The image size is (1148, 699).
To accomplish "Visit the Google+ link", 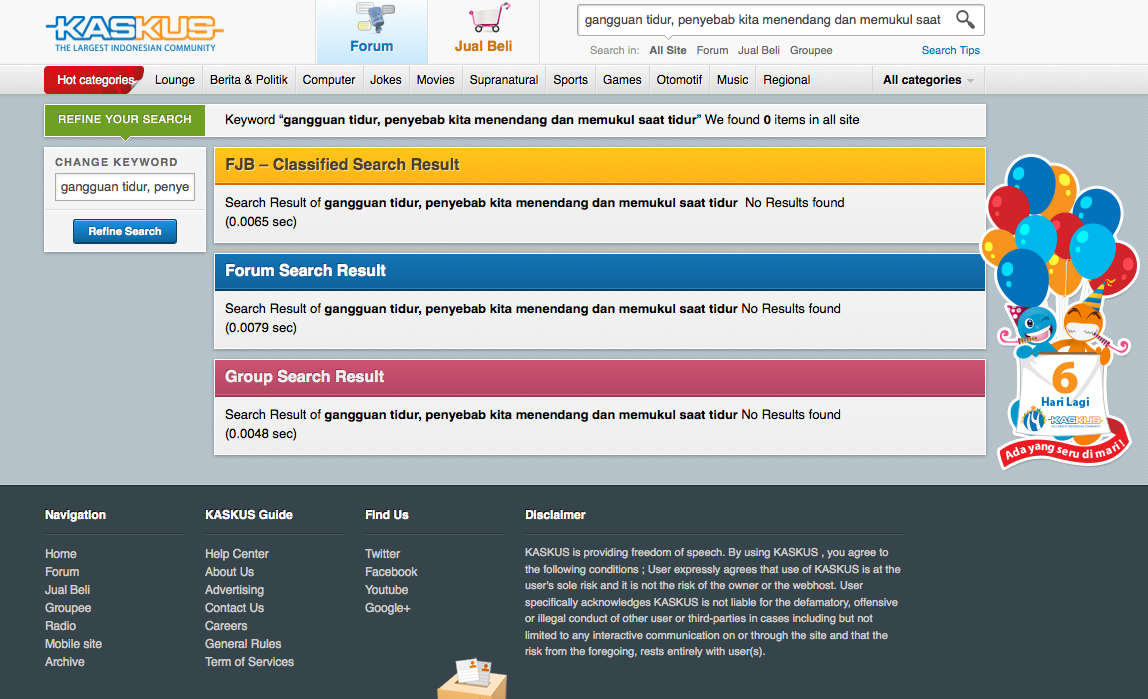I will [387, 608].
